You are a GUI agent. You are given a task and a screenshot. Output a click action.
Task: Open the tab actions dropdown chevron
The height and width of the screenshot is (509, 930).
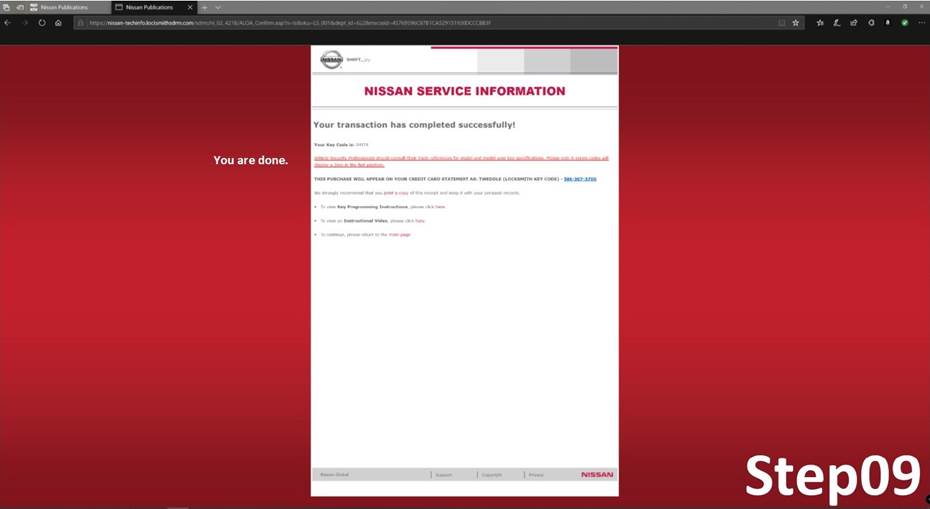pyautogui.click(x=218, y=7)
